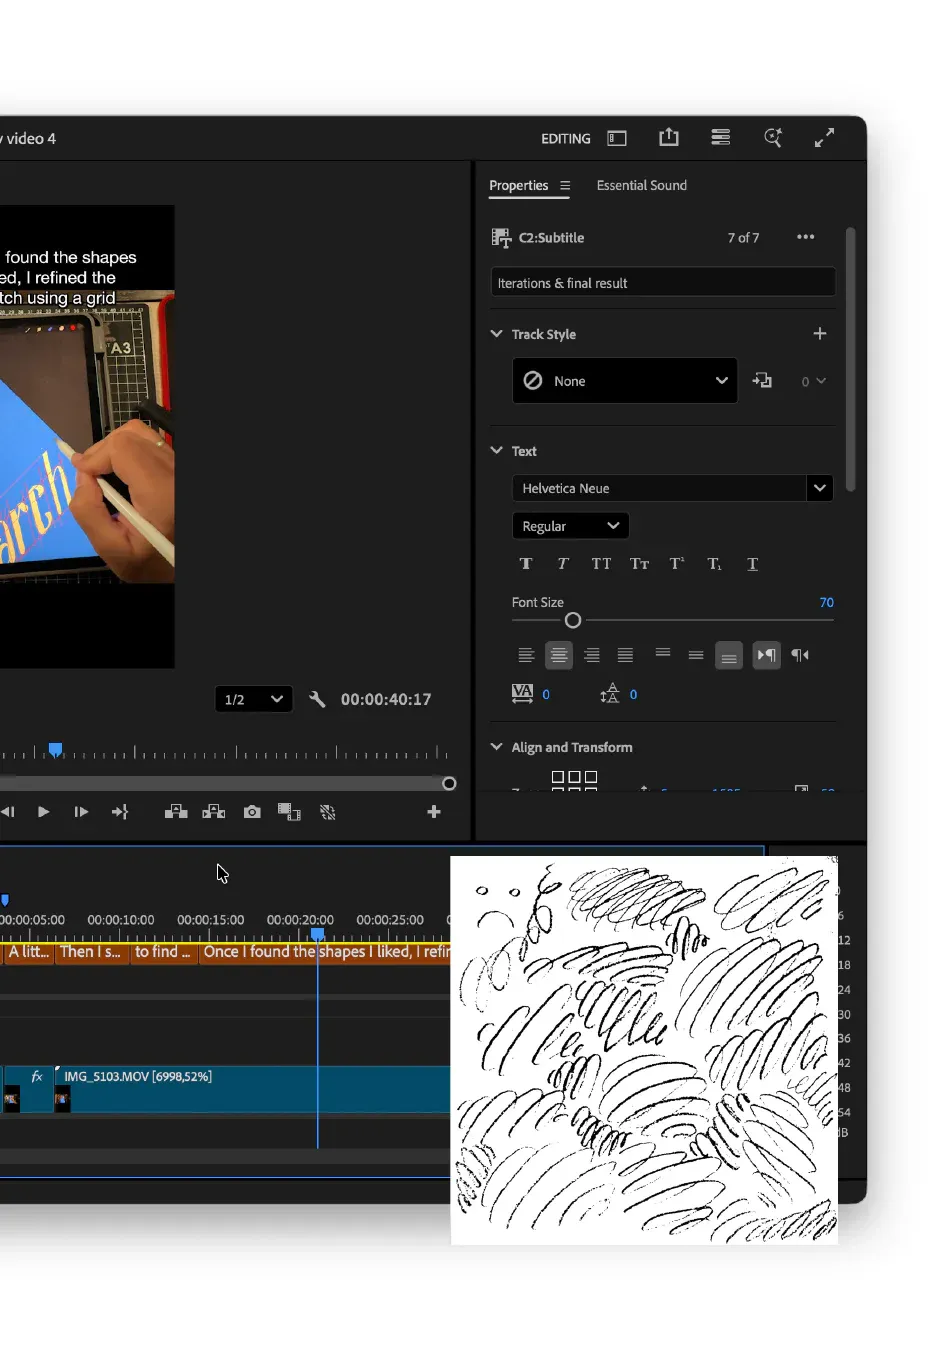The height and width of the screenshot is (1361, 952).
Task: Click the Lift button in transport
Action: 176,812
